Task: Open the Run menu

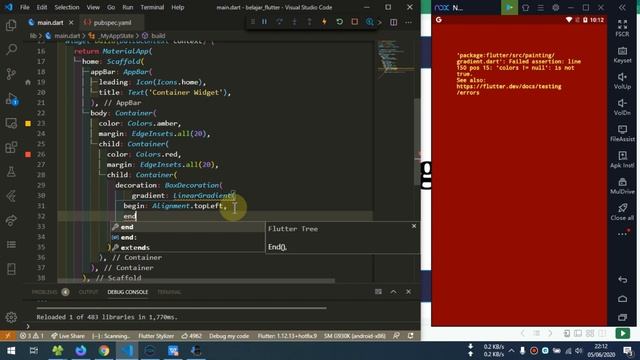Action: (128, 7)
